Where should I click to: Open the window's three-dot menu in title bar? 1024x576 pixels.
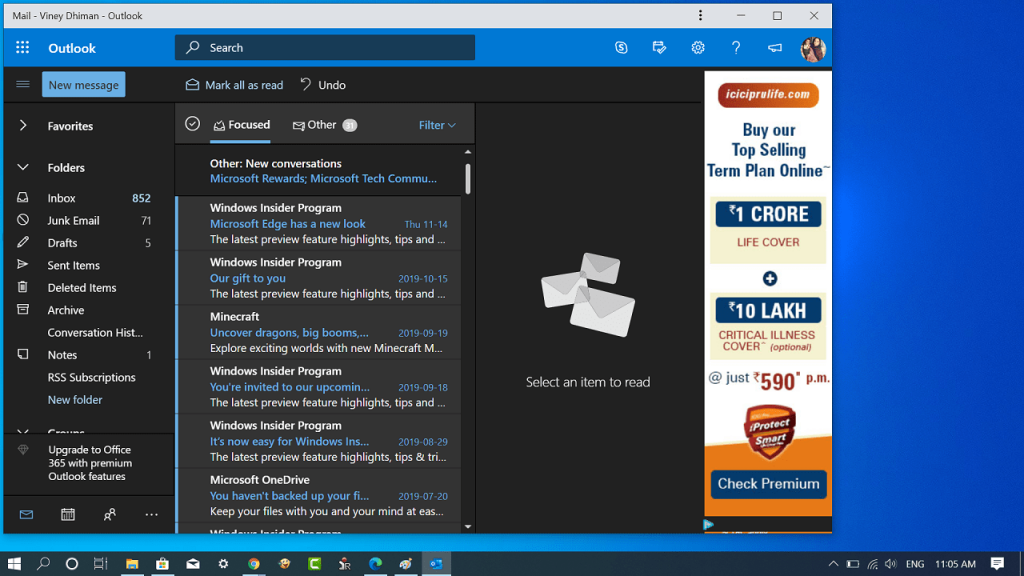coord(700,15)
